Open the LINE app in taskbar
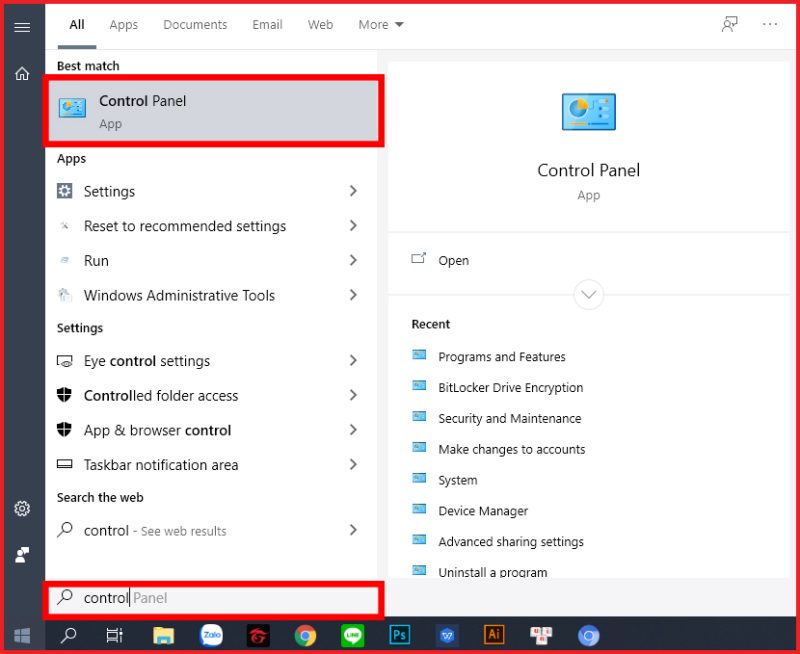The width and height of the screenshot is (800, 654). pos(352,635)
